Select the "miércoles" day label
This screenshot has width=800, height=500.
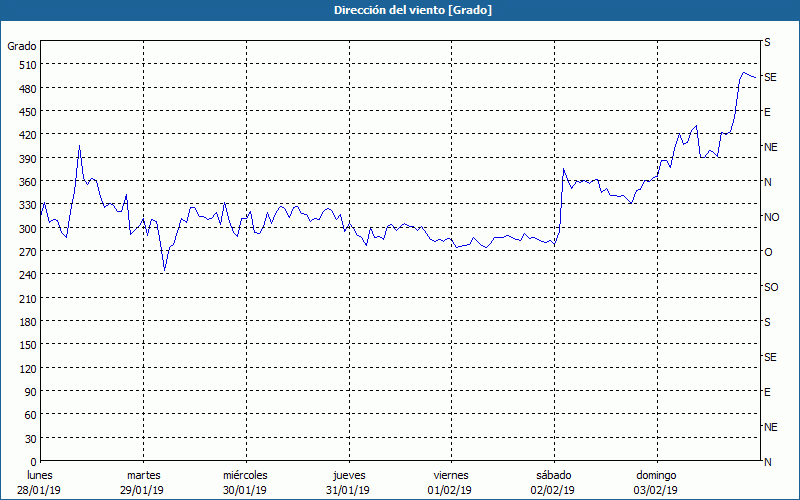tap(245, 475)
